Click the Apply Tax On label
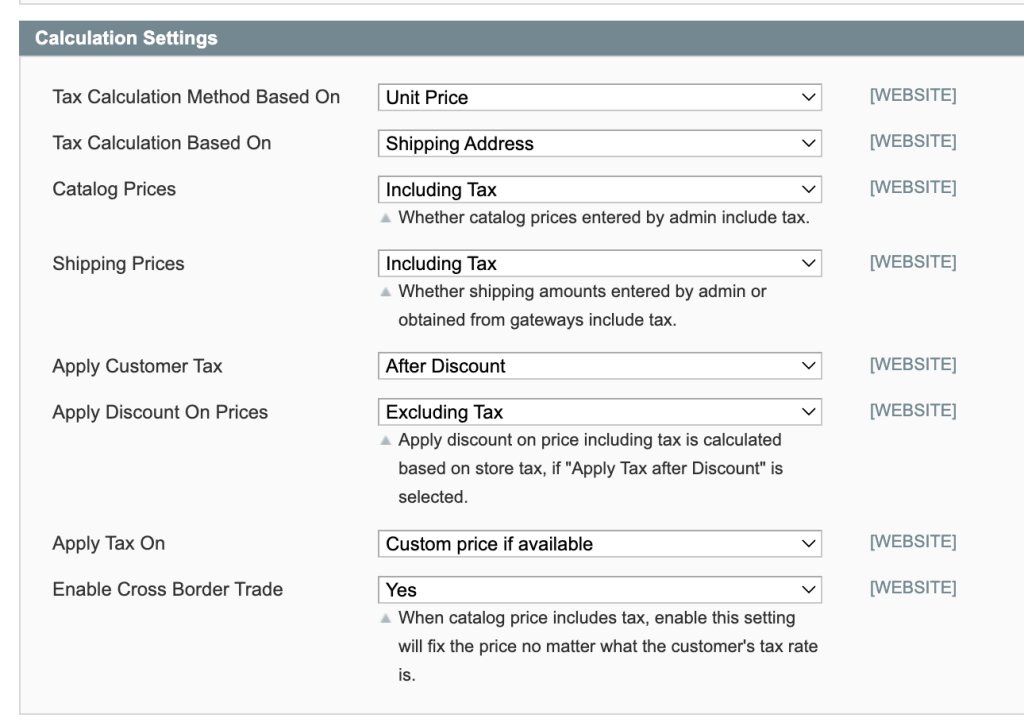This screenshot has width=1024, height=726. pos(108,543)
